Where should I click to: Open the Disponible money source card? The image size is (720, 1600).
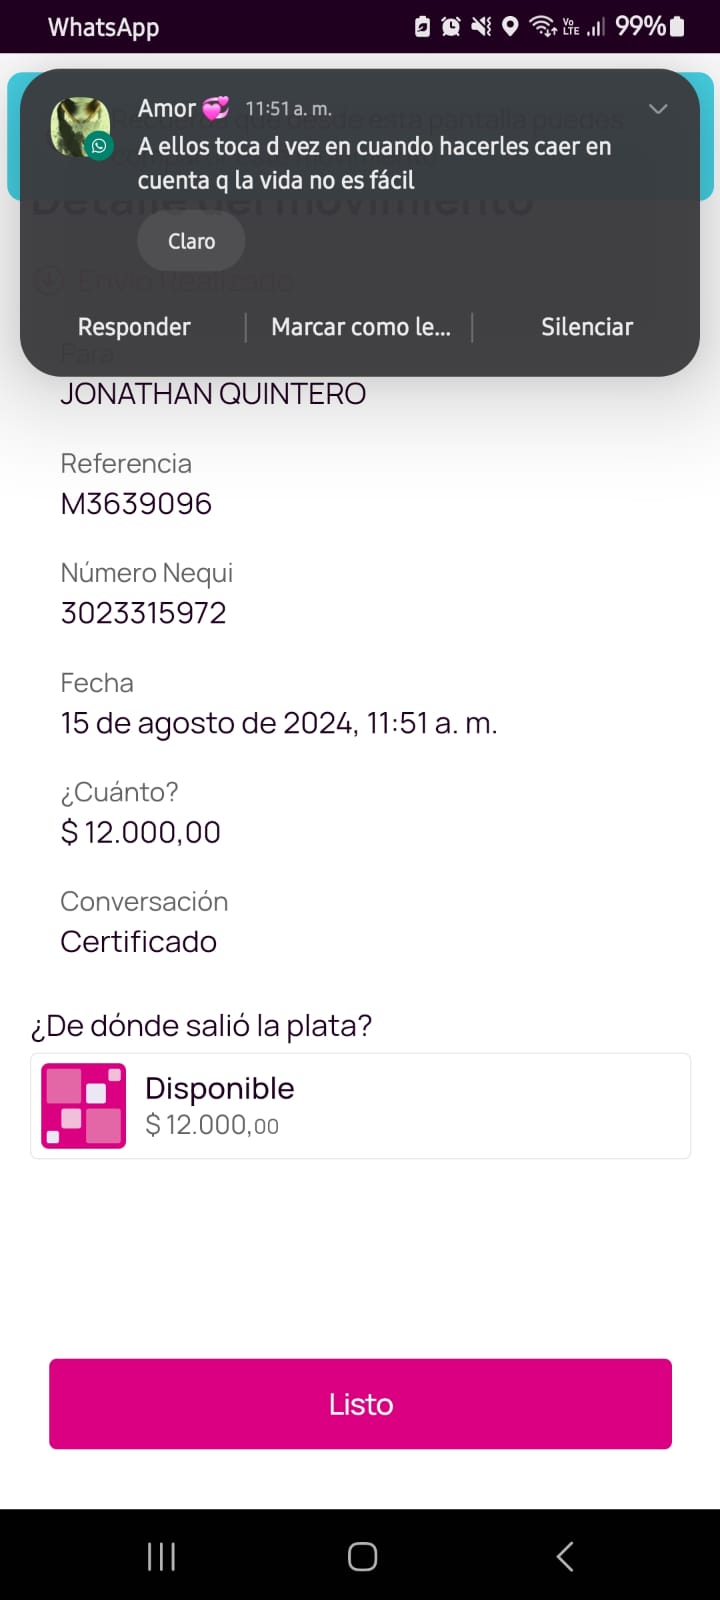coord(400,1106)
